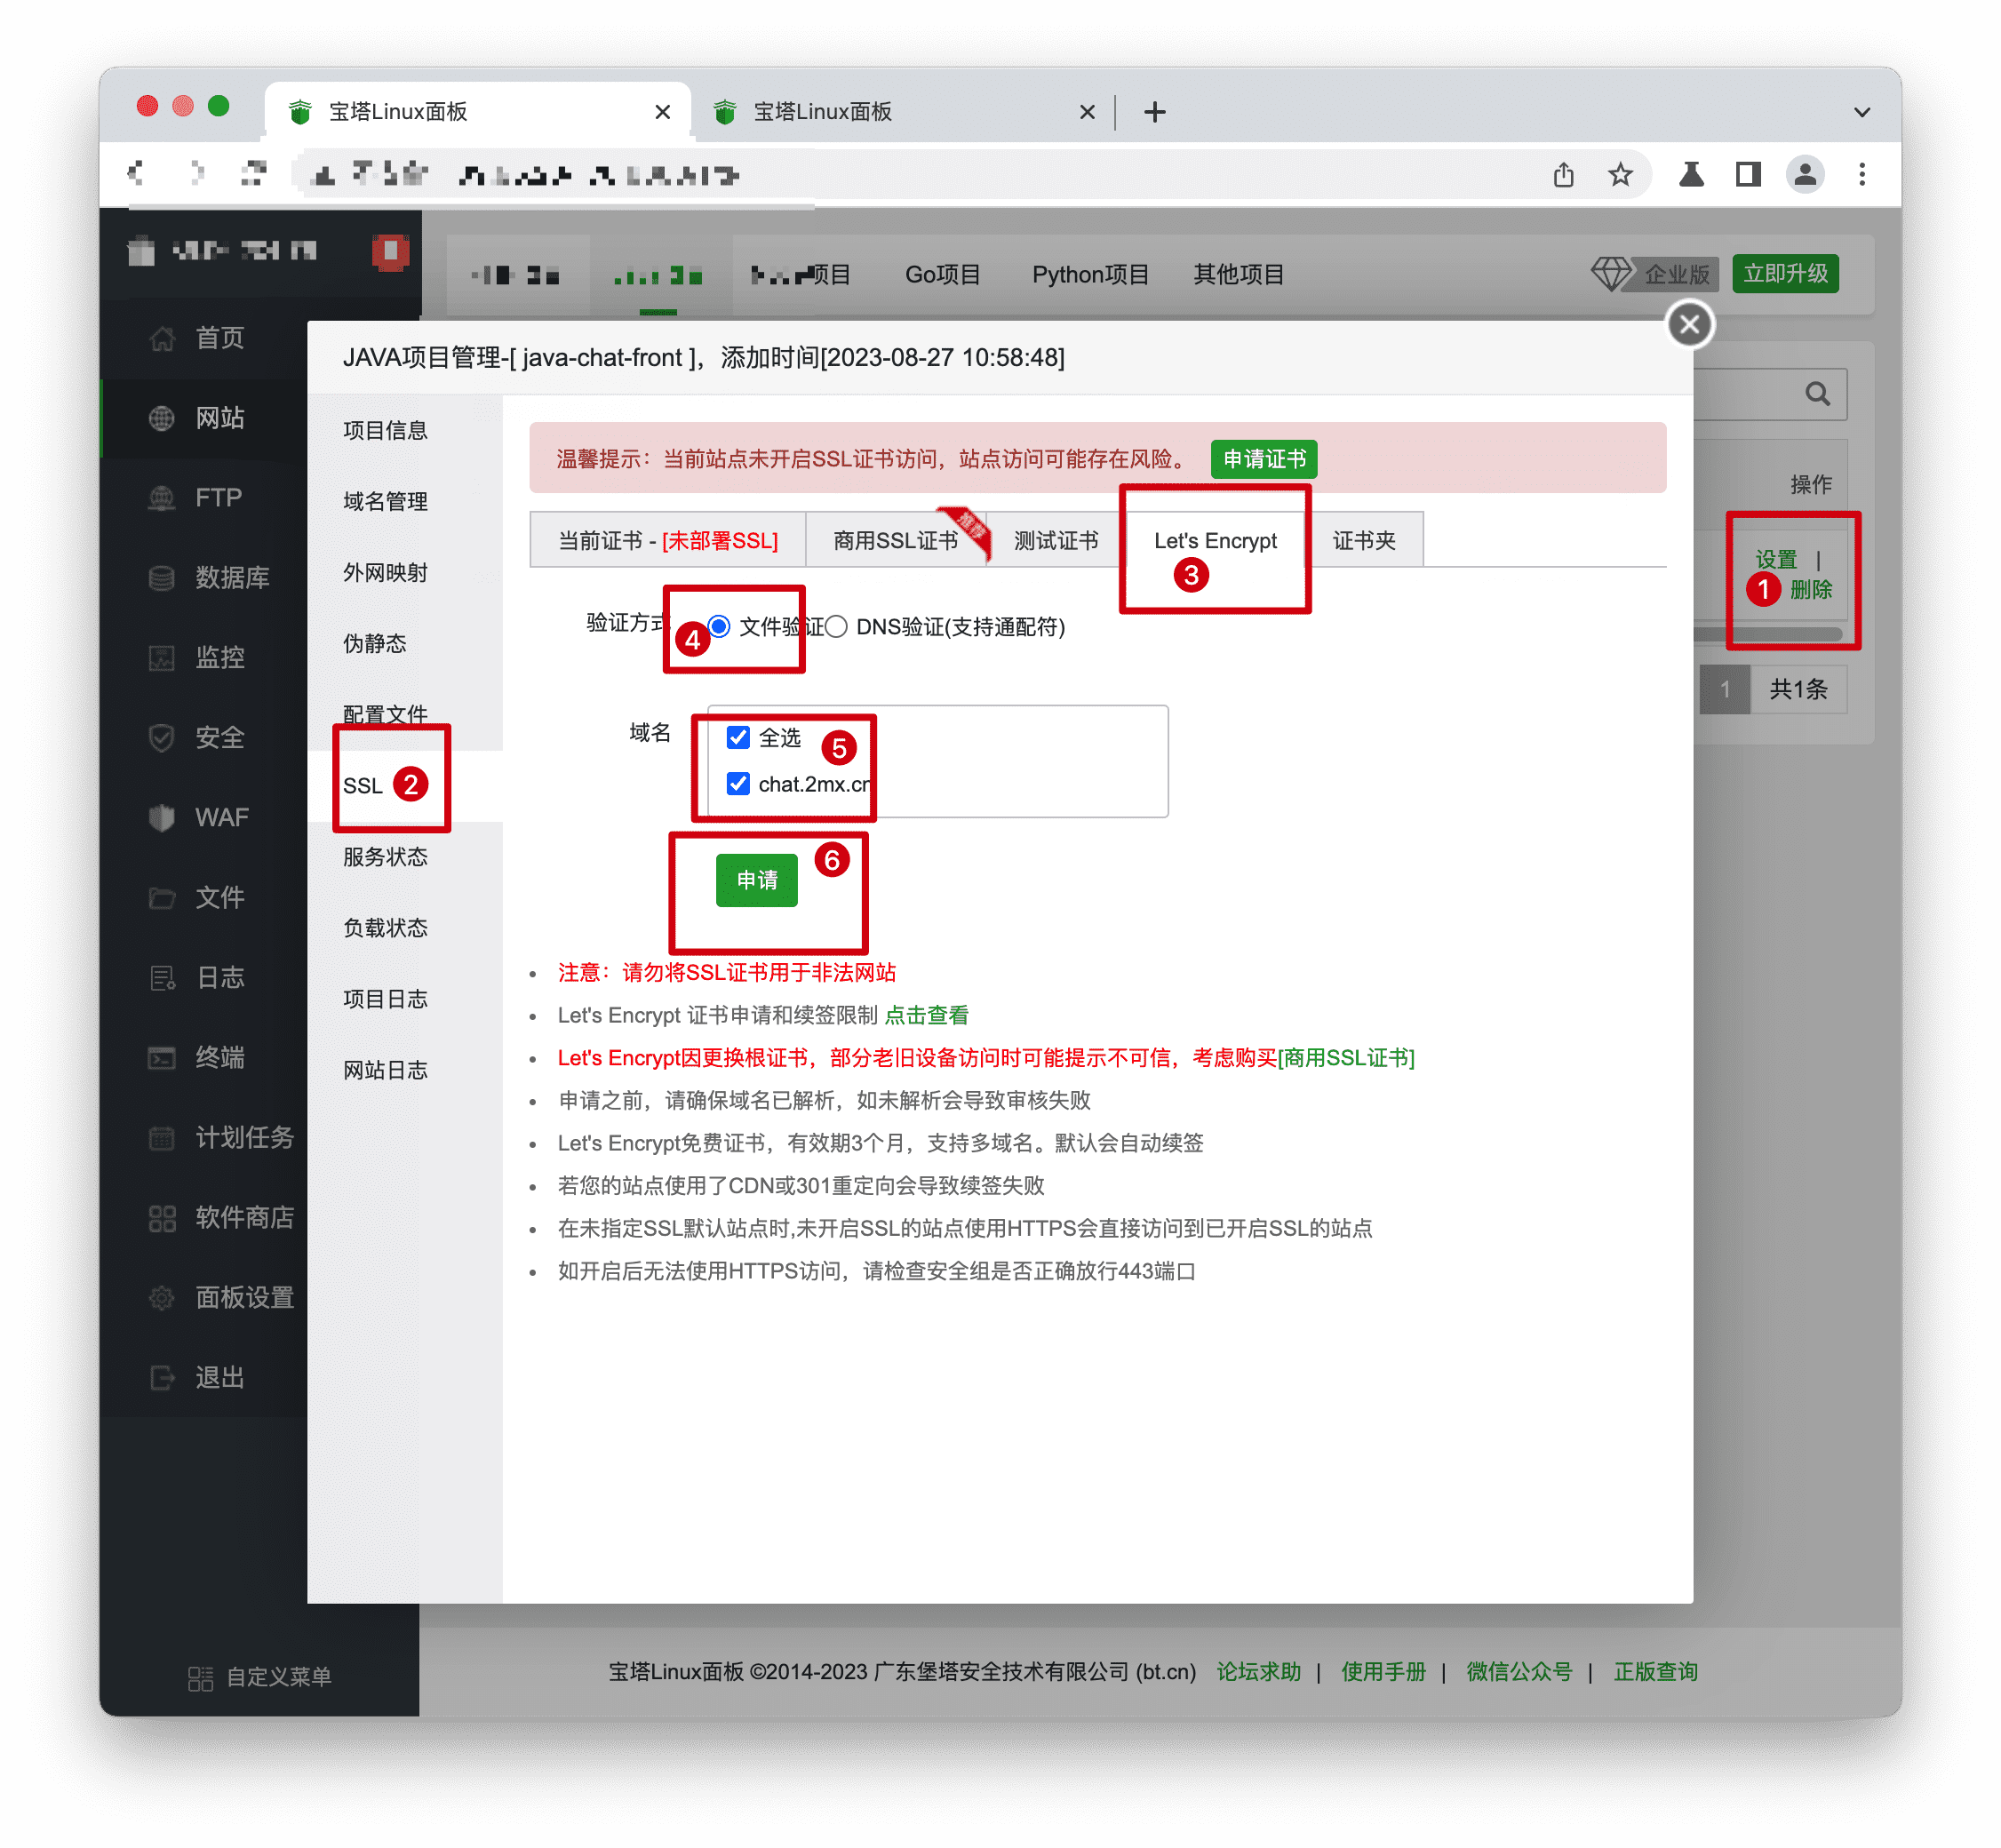Click the software store grid icon
Viewport: 2001px width, 1848px height.
pyautogui.click(x=161, y=1217)
